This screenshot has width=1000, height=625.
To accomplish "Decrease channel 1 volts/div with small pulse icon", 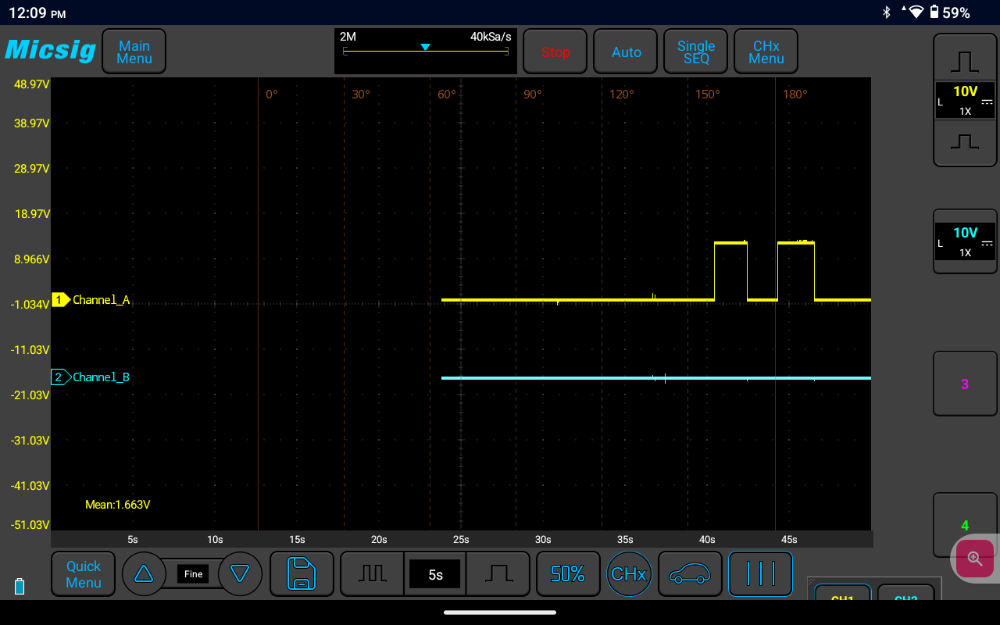I will tap(965, 142).
